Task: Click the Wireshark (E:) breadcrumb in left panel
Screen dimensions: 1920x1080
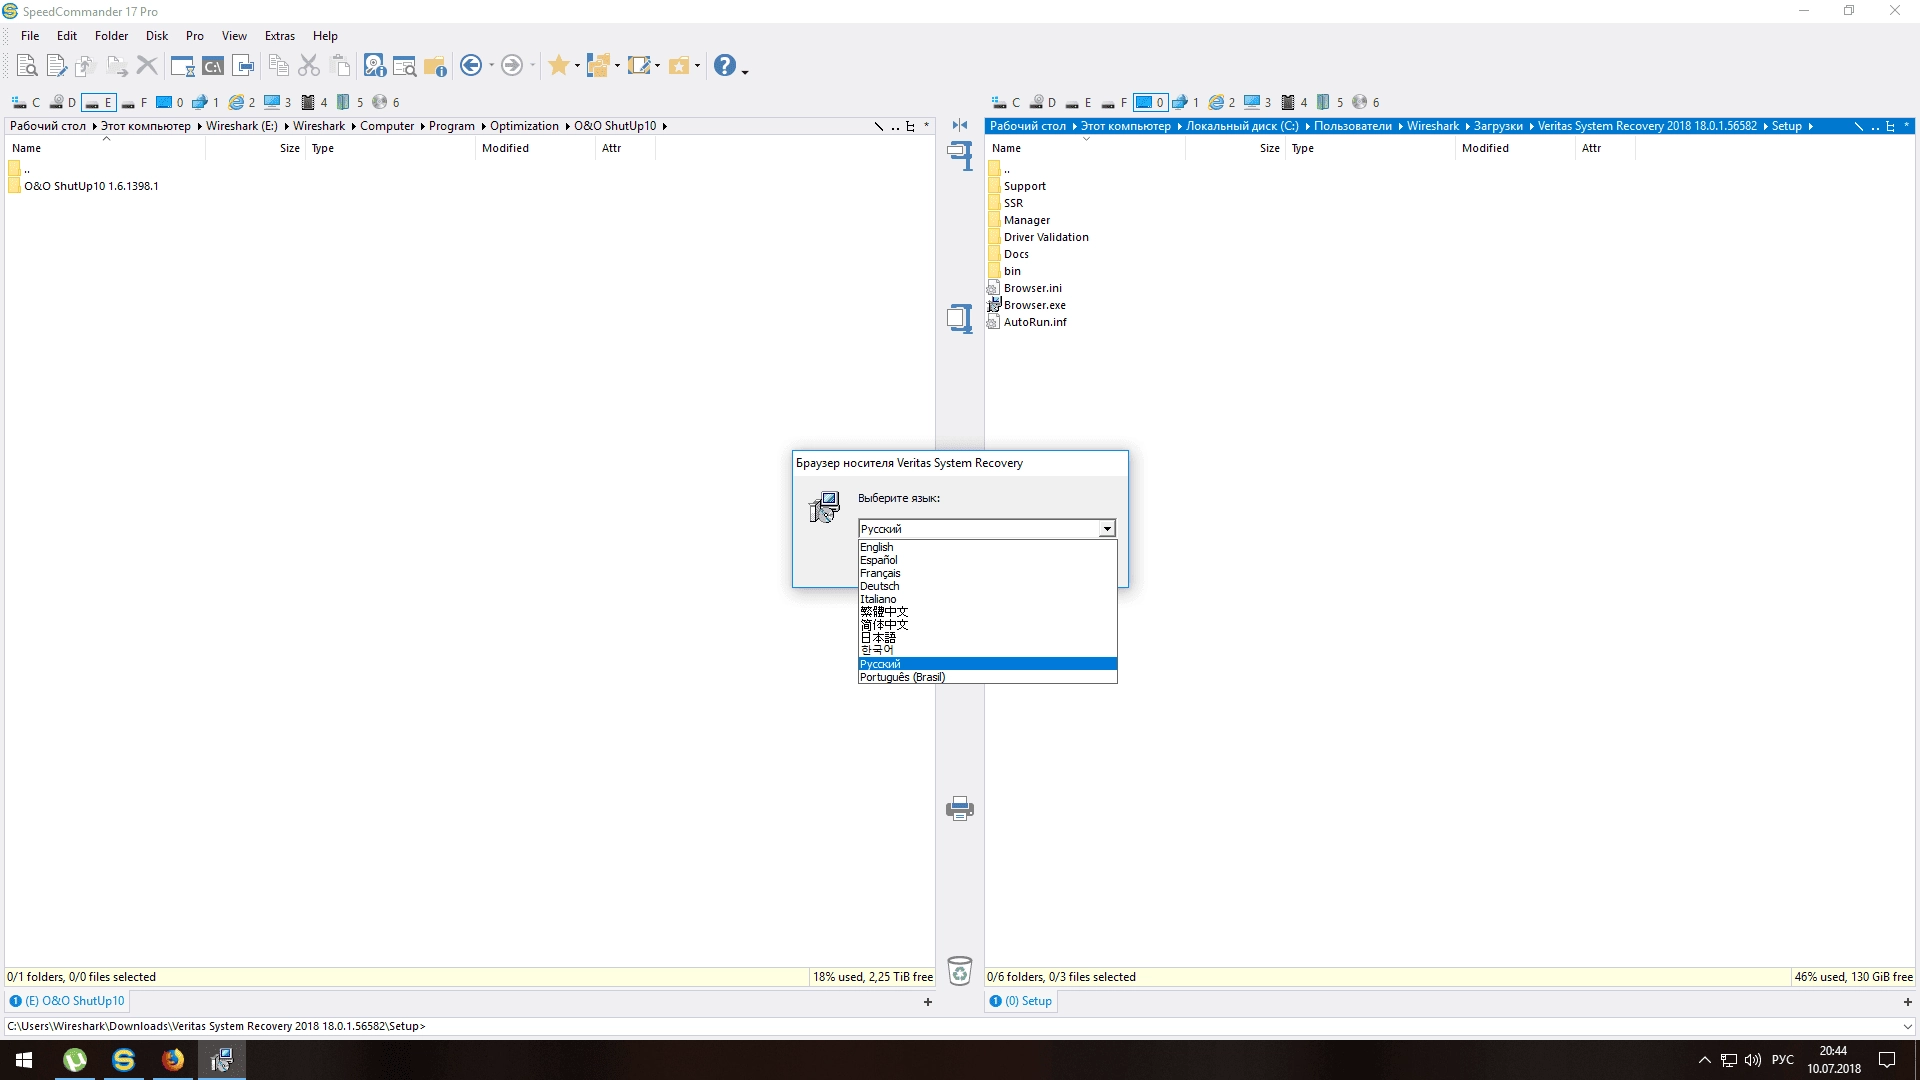Action: coord(242,126)
